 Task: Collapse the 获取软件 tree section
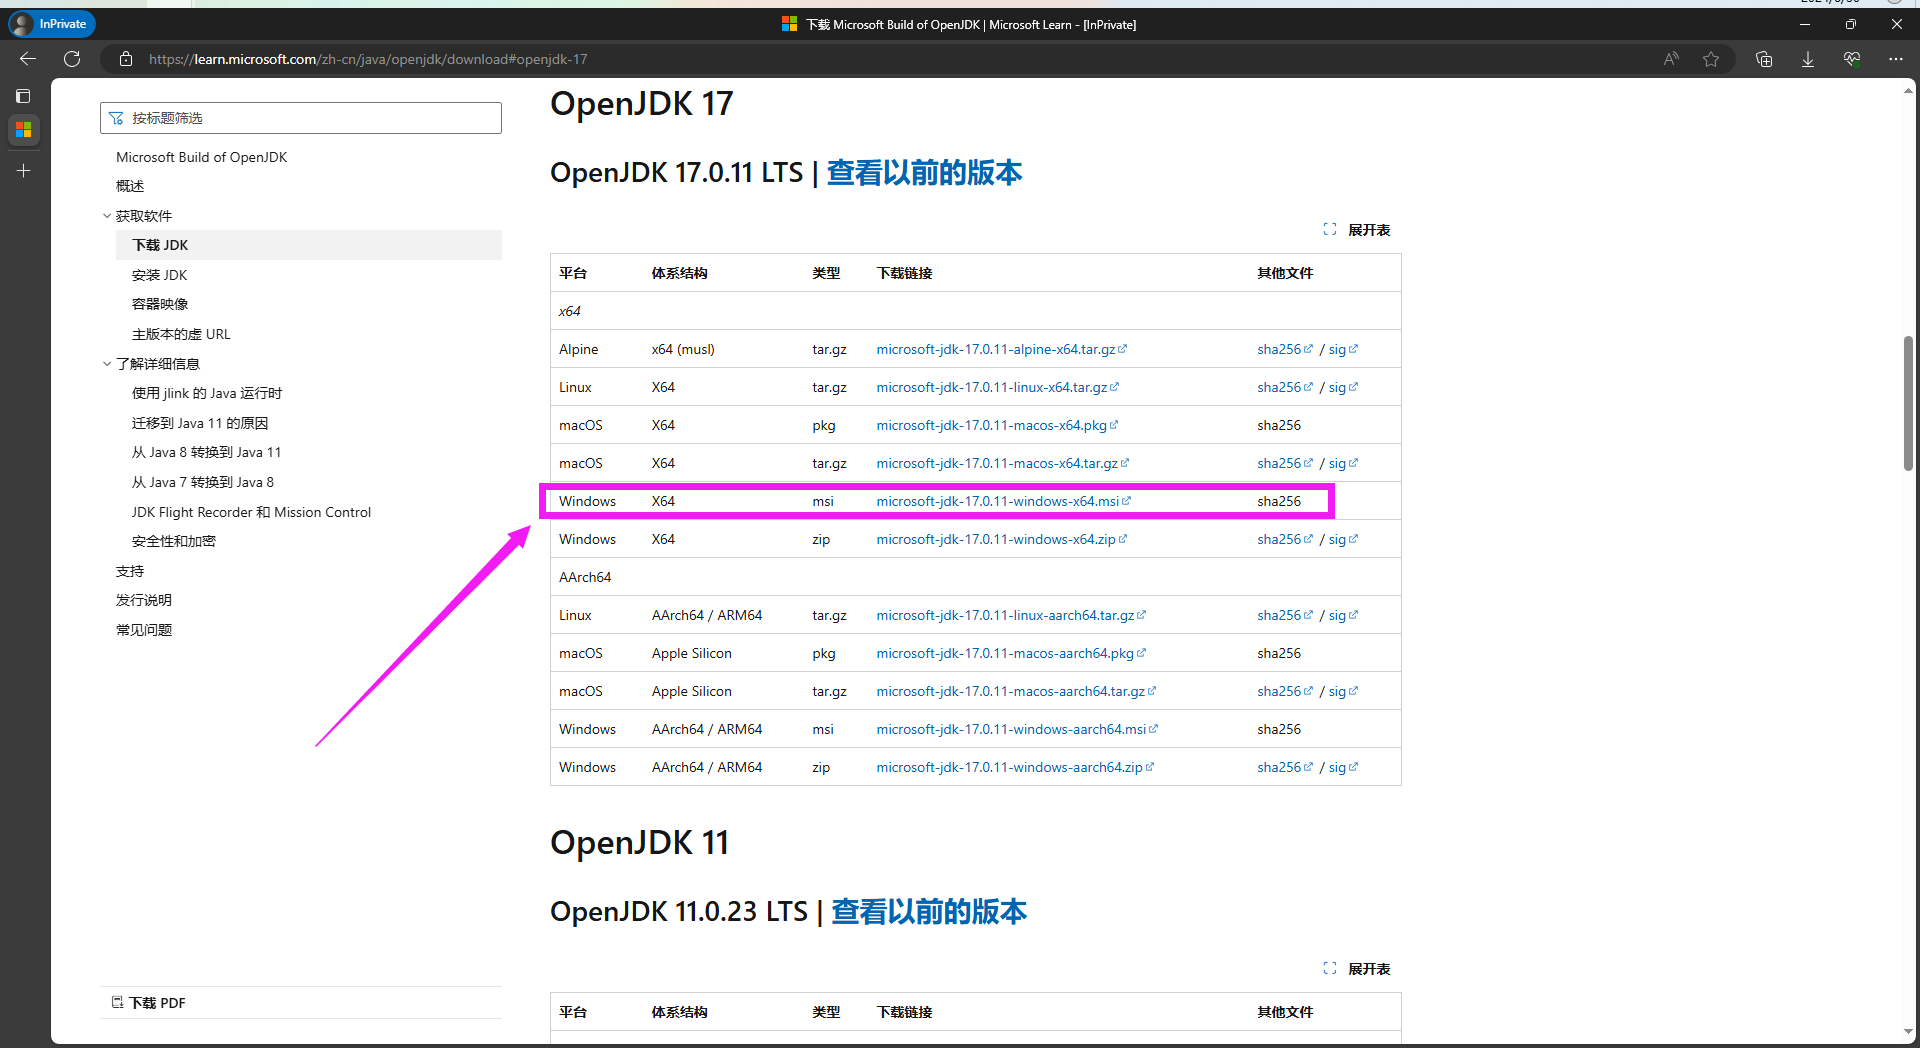(x=107, y=216)
